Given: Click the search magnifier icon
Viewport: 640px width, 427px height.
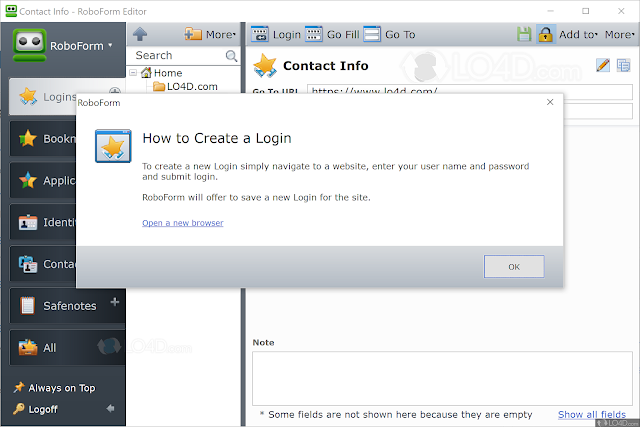Looking at the screenshot, I should coord(231,56).
